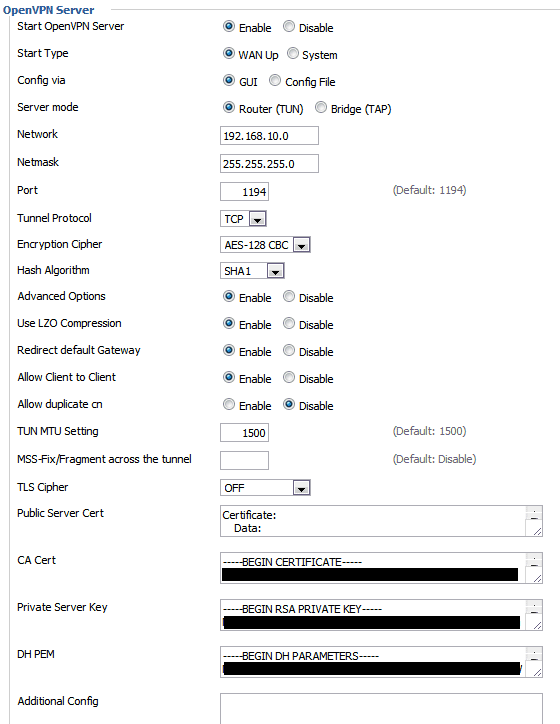Click the CA Cert textarea scrollbar
This screenshot has height=724, width=560.
pos(534,568)
